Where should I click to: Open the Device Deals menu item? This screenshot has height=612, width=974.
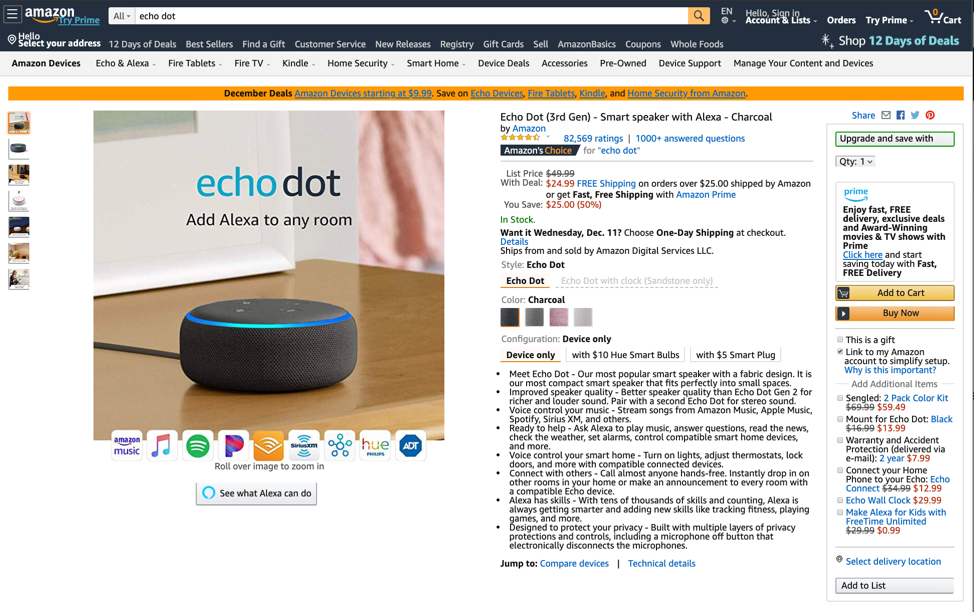(x=503, y=63)
